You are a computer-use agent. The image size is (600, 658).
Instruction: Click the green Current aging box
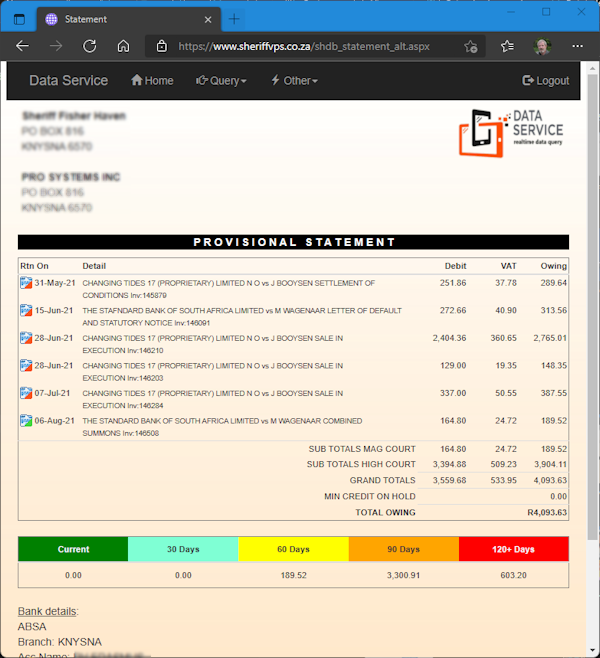click(x=73, y=549)
